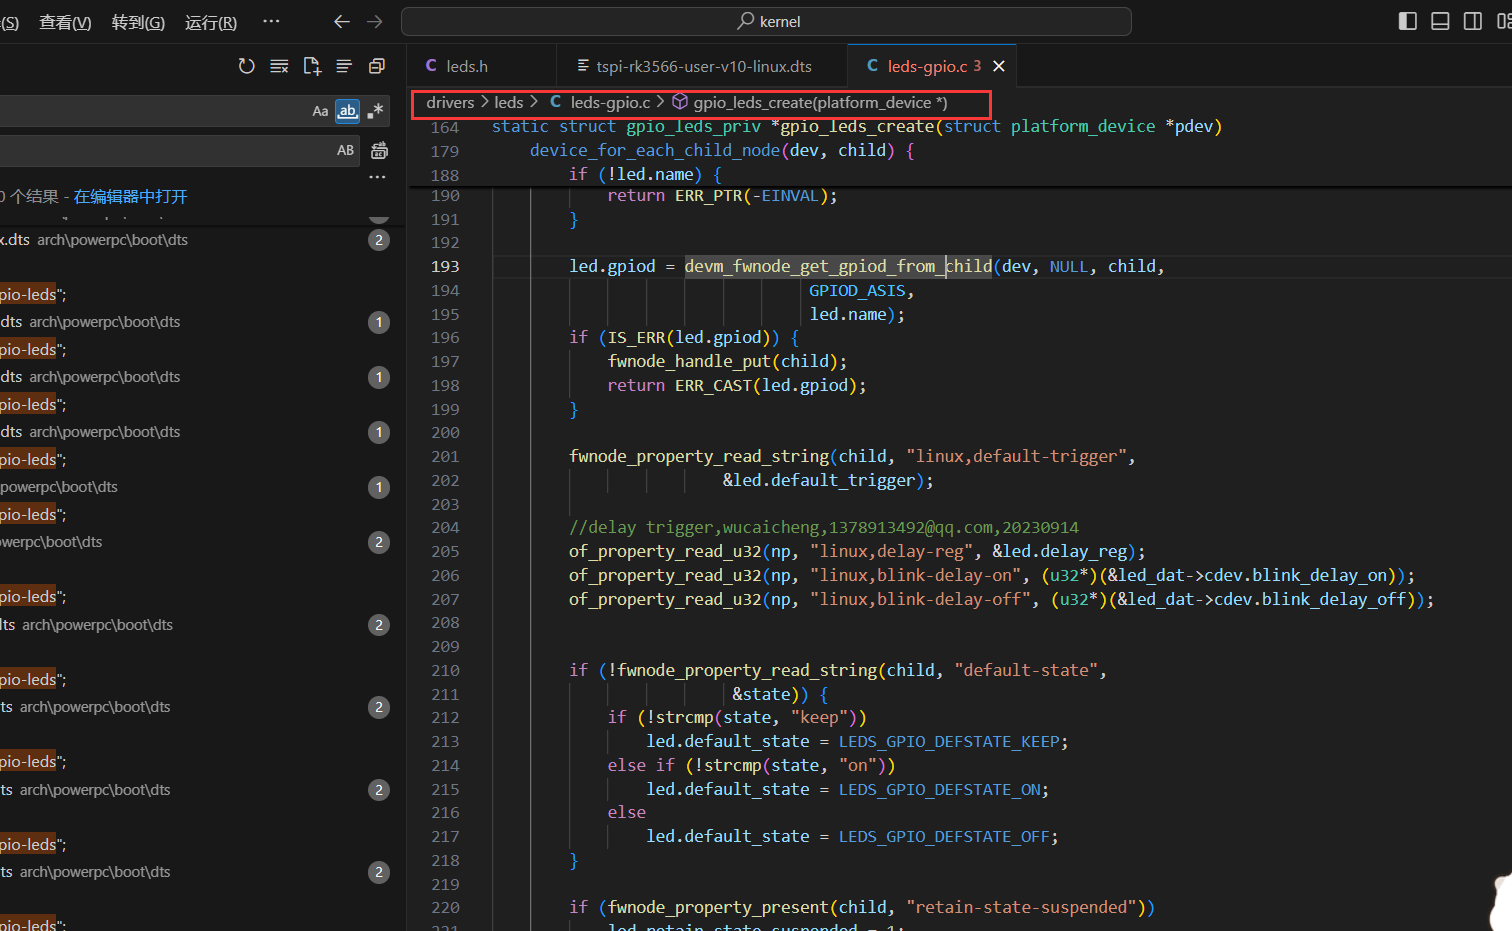
Task: Disable Match Whole Word option
Action: click(347, 111)
